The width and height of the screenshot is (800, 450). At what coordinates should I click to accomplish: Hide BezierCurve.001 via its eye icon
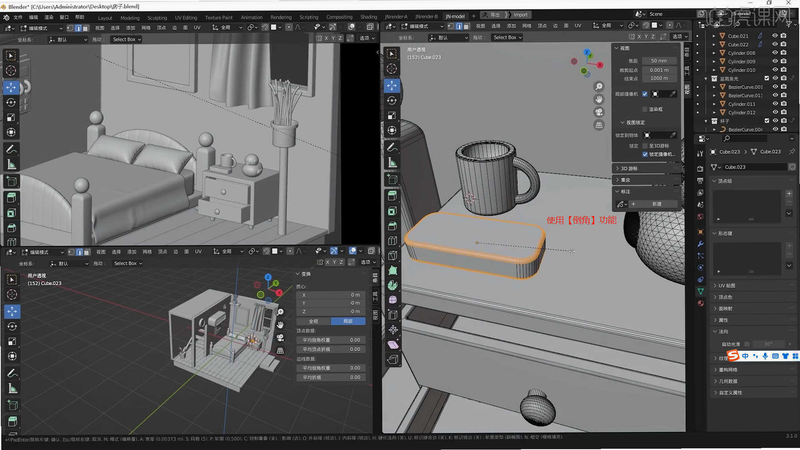pyautogui.click(x=774, y=87)
